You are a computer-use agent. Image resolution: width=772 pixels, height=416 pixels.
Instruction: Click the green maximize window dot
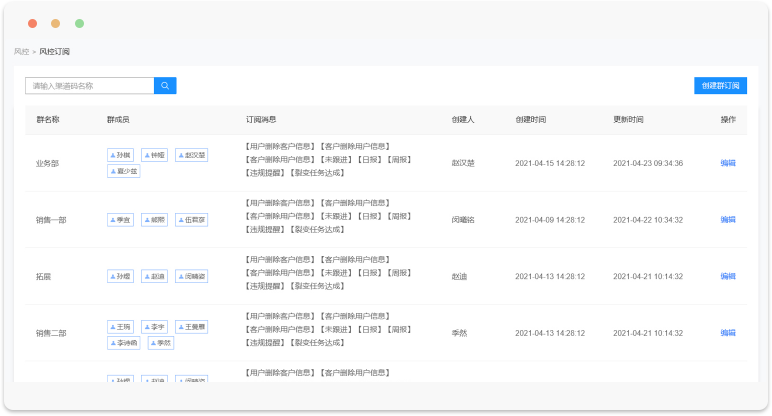79,23
